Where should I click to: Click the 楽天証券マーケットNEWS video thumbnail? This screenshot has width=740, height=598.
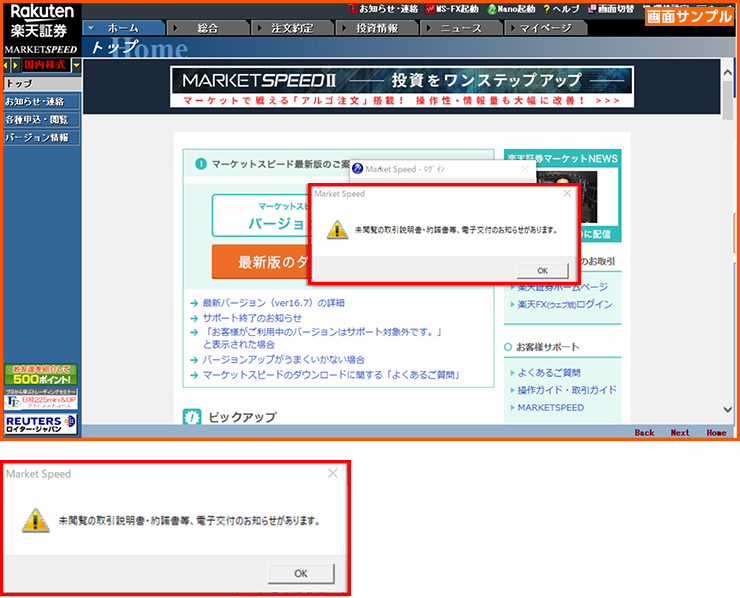click(x=566, y=197)
